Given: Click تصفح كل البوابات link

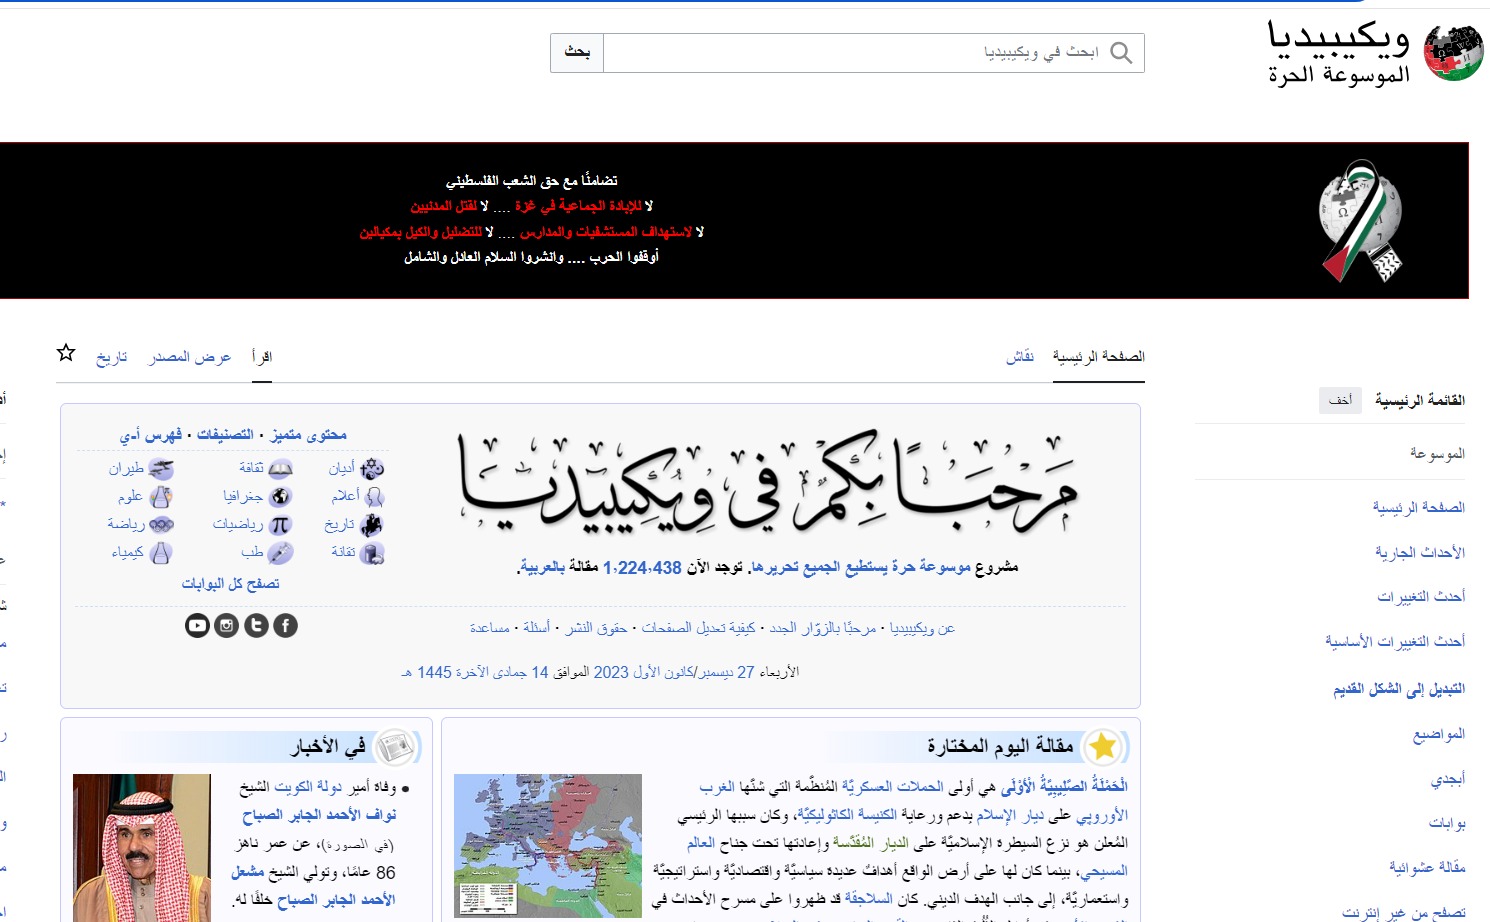Looking at the screenshot, I should 231,583.
